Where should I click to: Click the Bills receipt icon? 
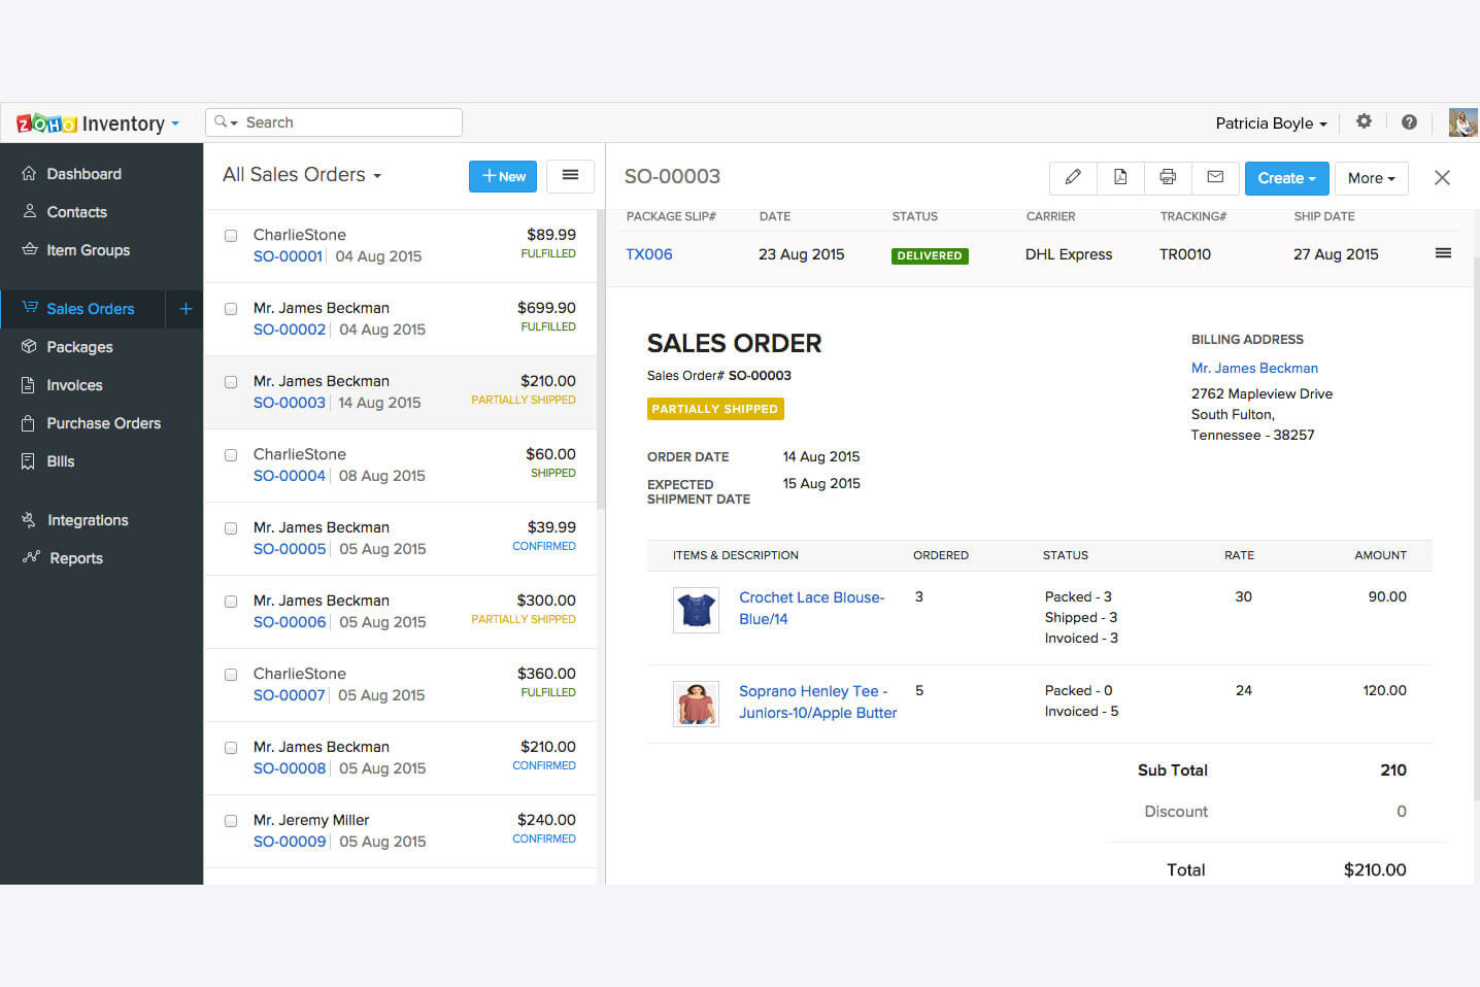(x=28, y=461)
